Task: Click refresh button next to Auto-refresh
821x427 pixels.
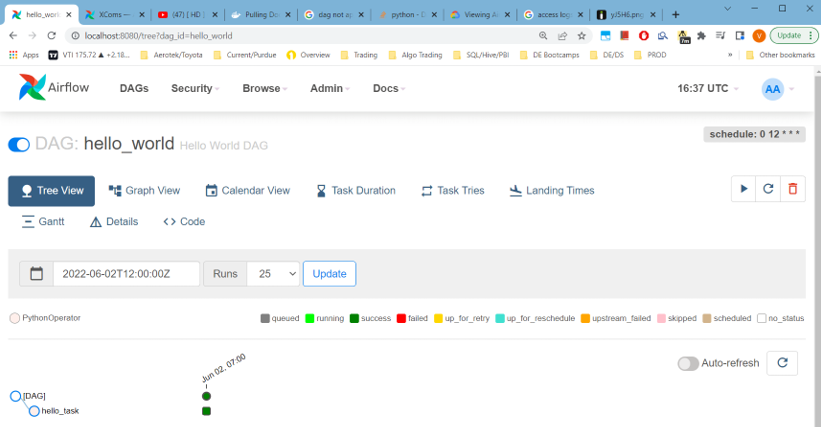Action: pos(782,363)
